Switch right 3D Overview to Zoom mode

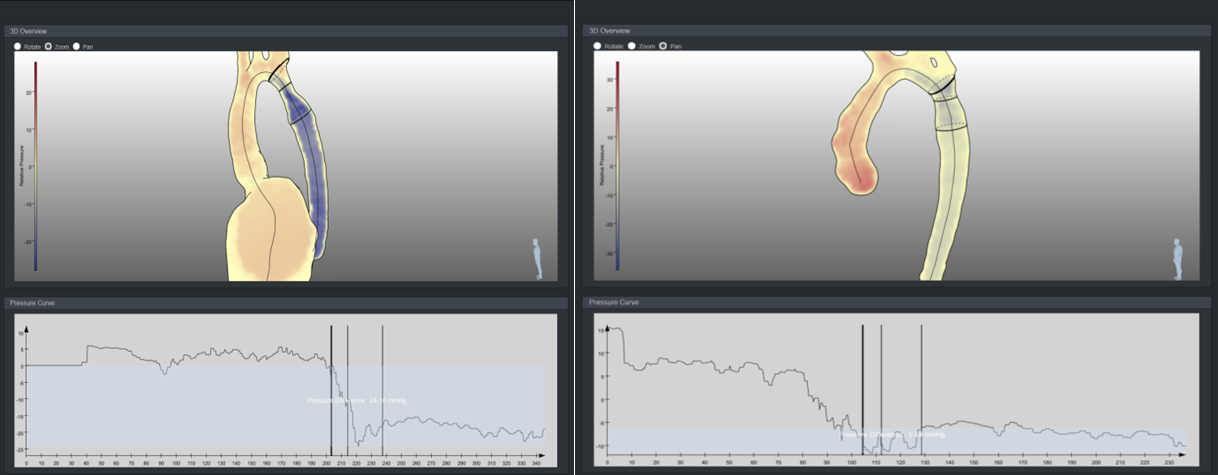point(633,46)
